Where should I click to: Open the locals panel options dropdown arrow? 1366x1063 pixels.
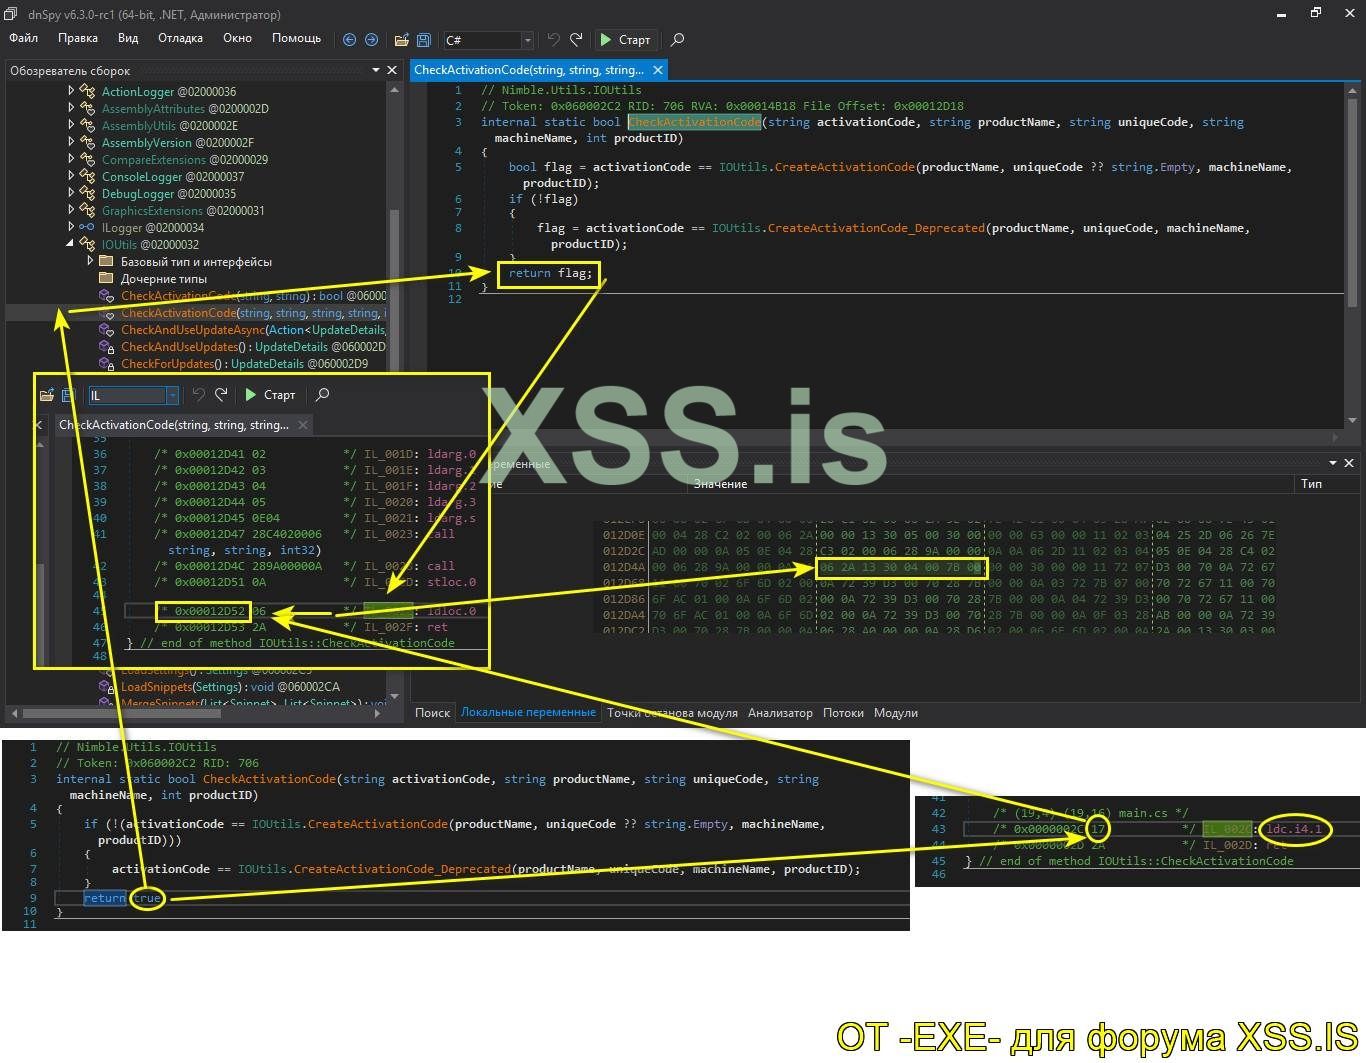pos(1333,463)
